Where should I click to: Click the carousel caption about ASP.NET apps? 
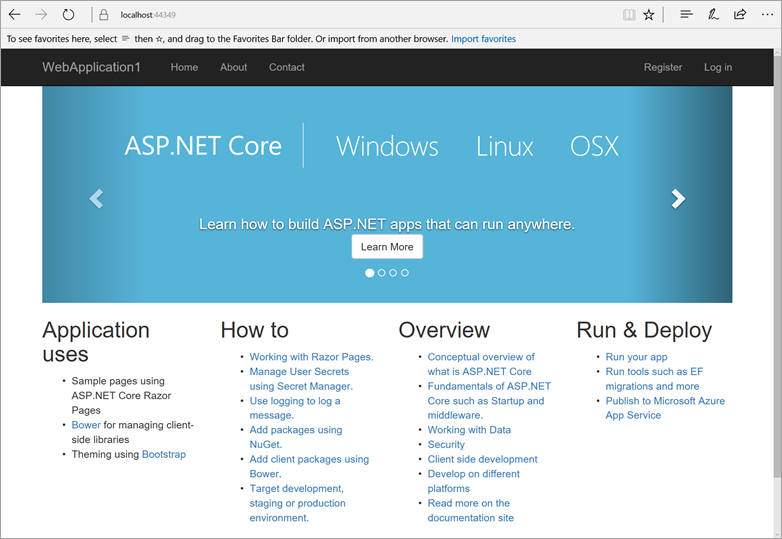[x=387, y=224]
